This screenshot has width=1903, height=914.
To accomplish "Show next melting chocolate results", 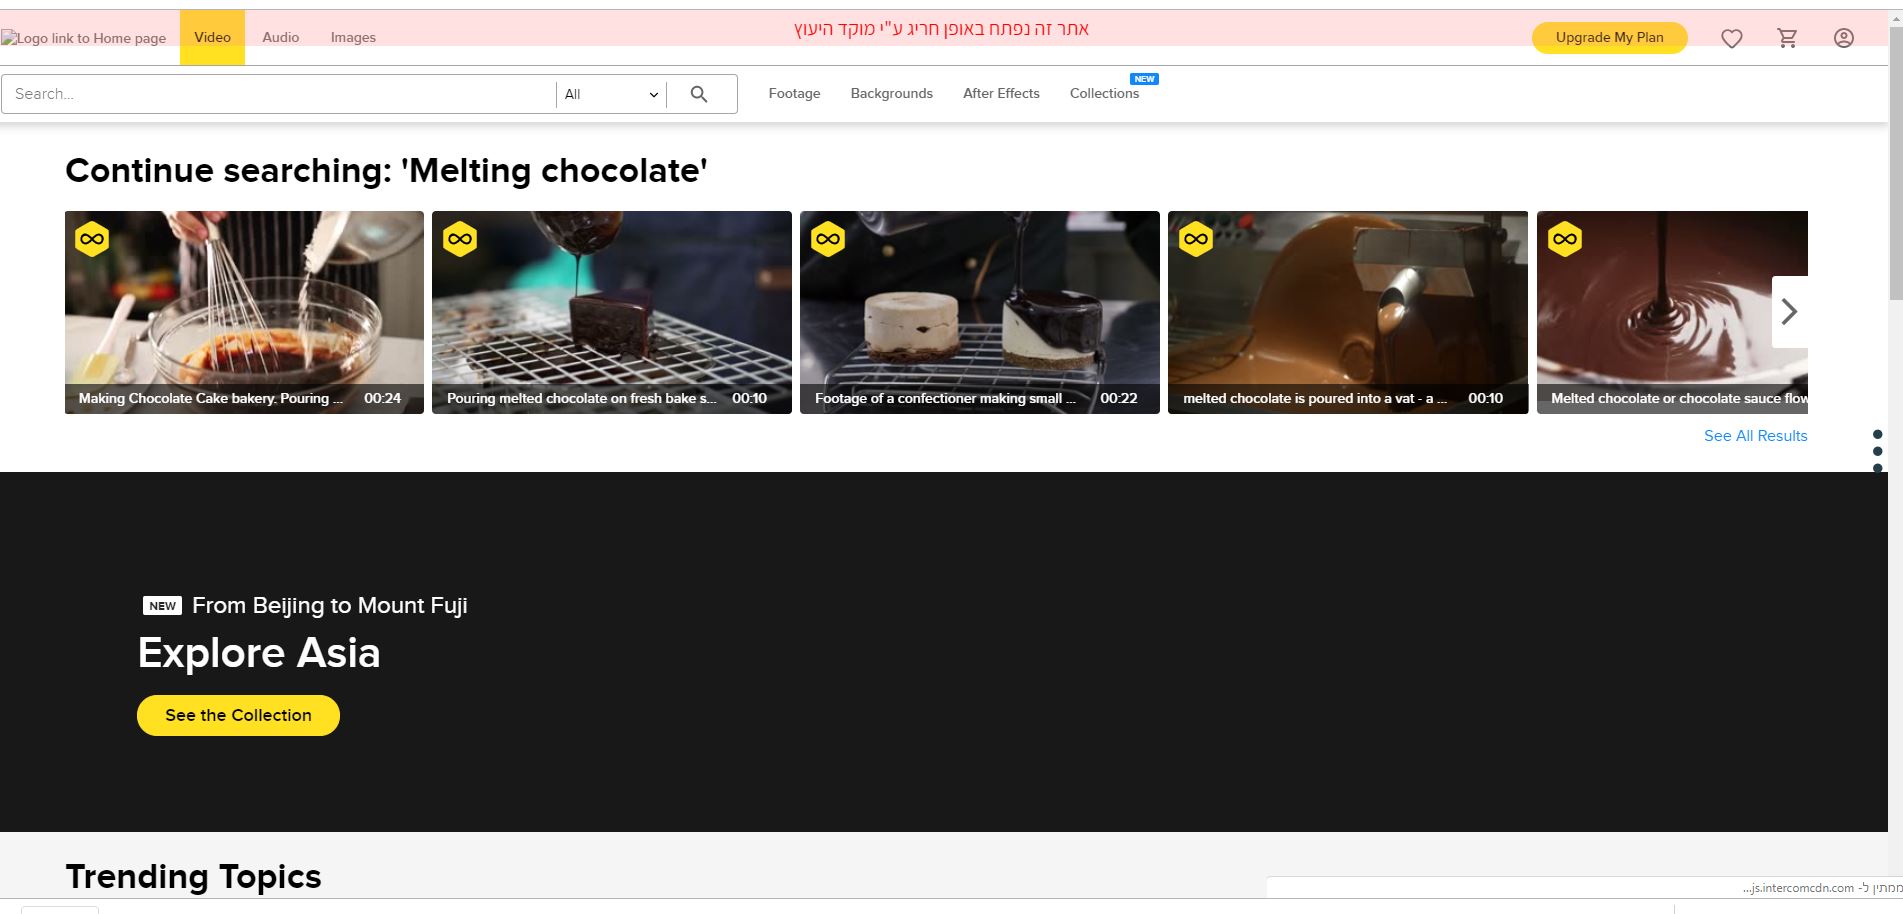I will (x=1790, y=312).
